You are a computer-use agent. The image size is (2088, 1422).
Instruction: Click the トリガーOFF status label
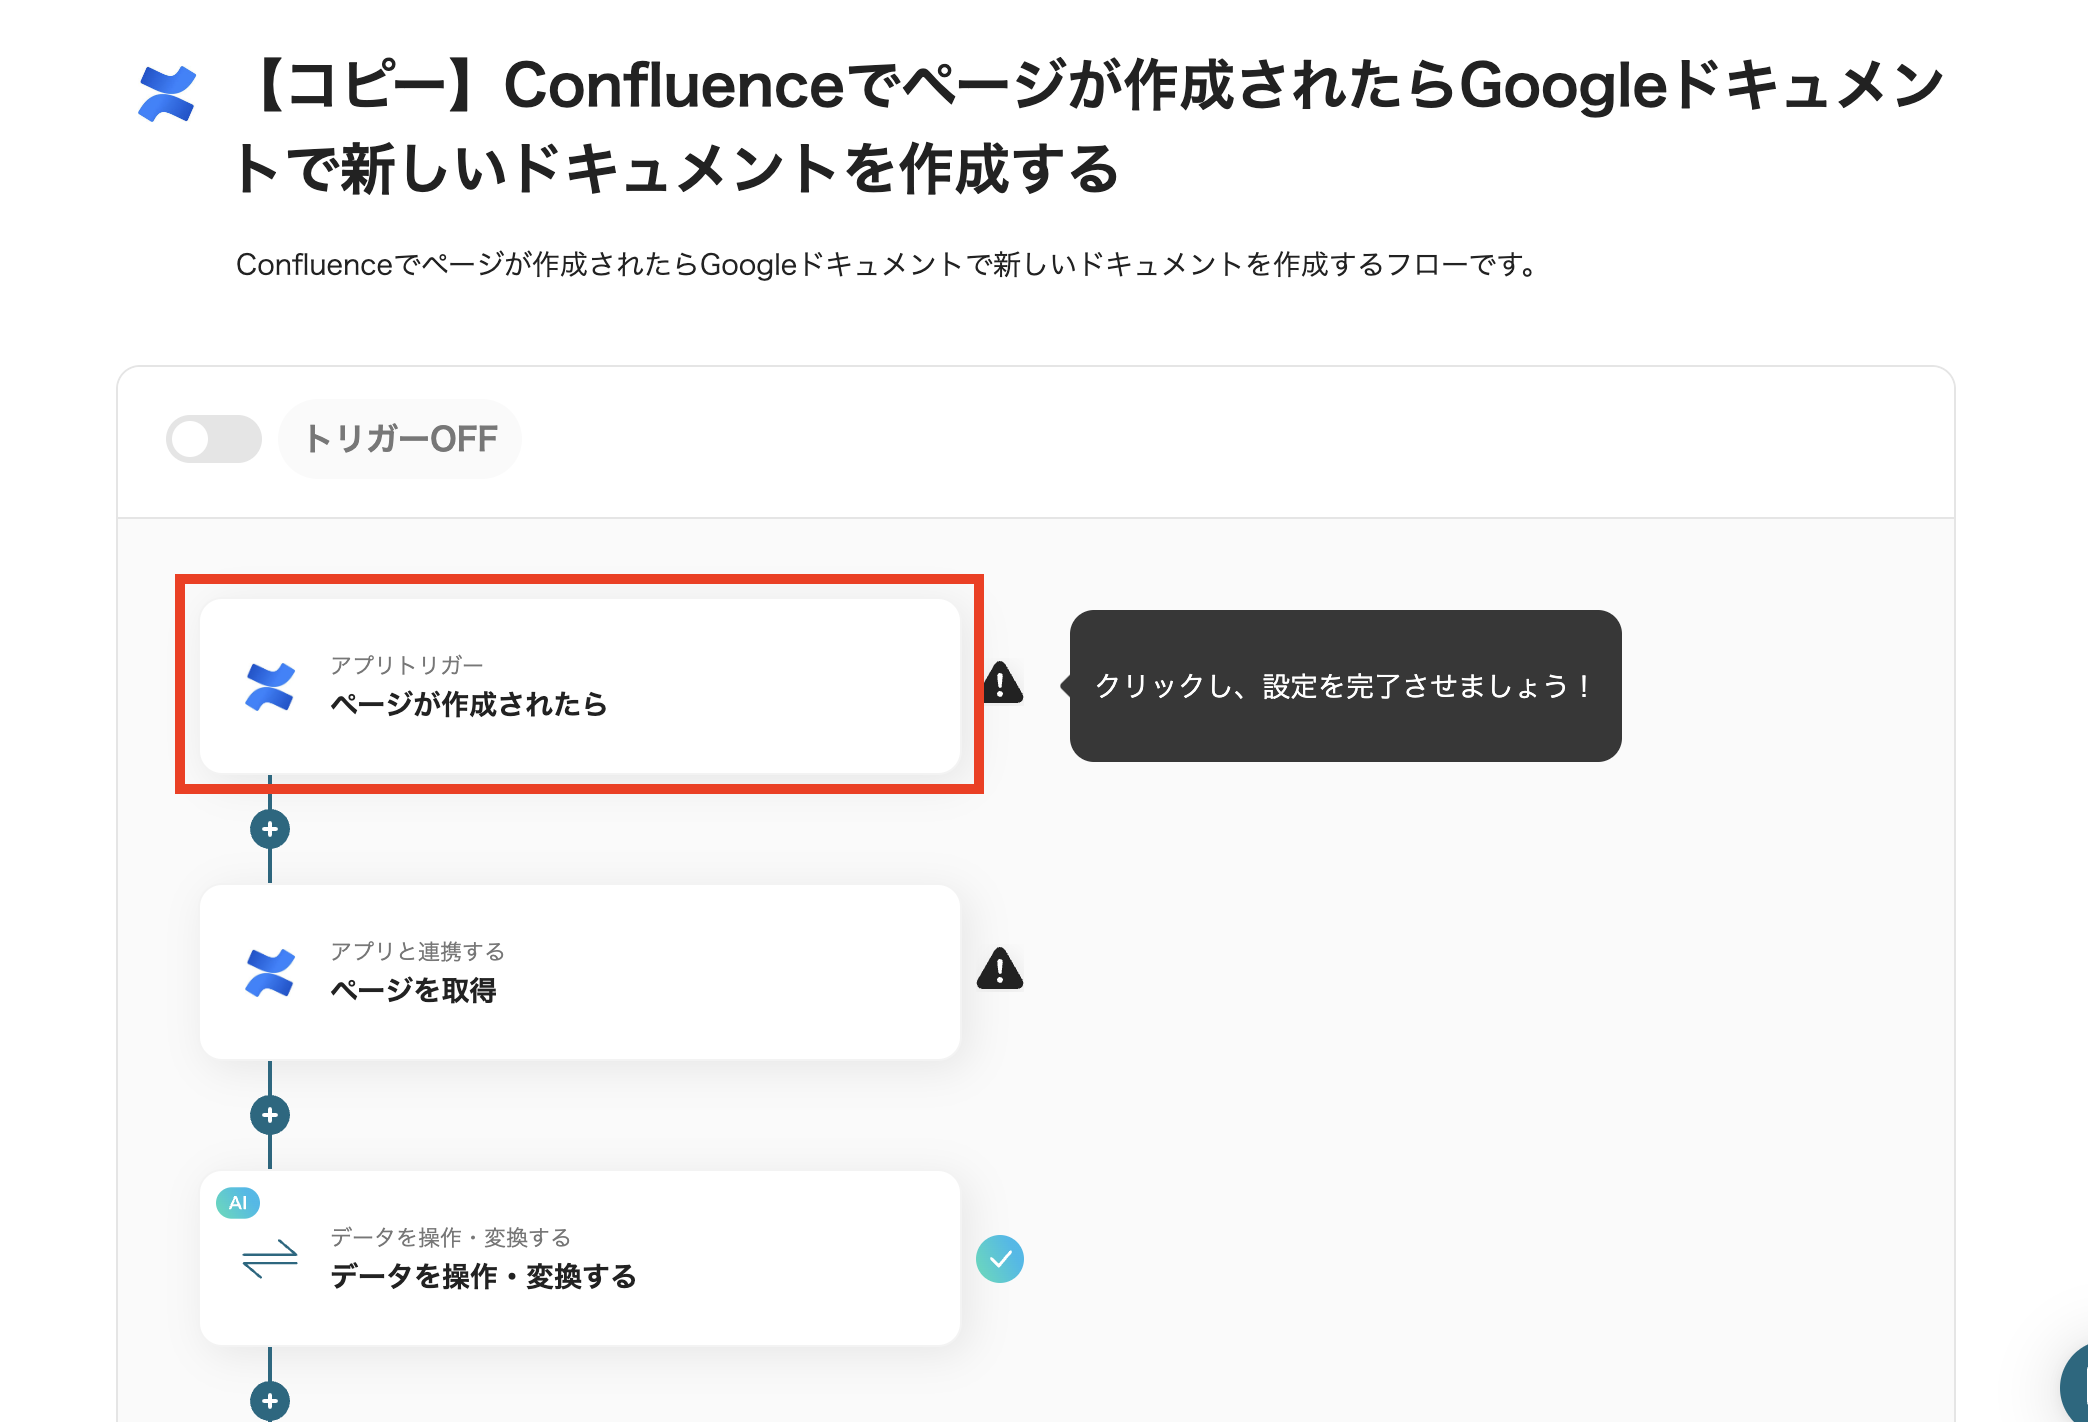coord(400,439)
